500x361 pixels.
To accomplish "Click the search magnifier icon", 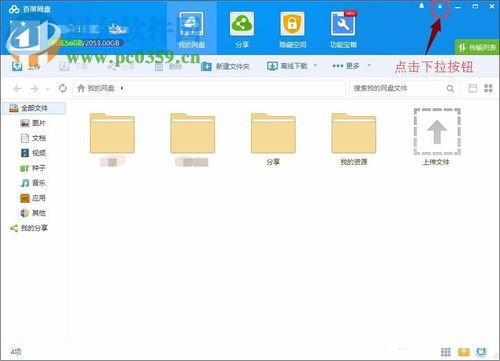I will (x=450, y=89).
